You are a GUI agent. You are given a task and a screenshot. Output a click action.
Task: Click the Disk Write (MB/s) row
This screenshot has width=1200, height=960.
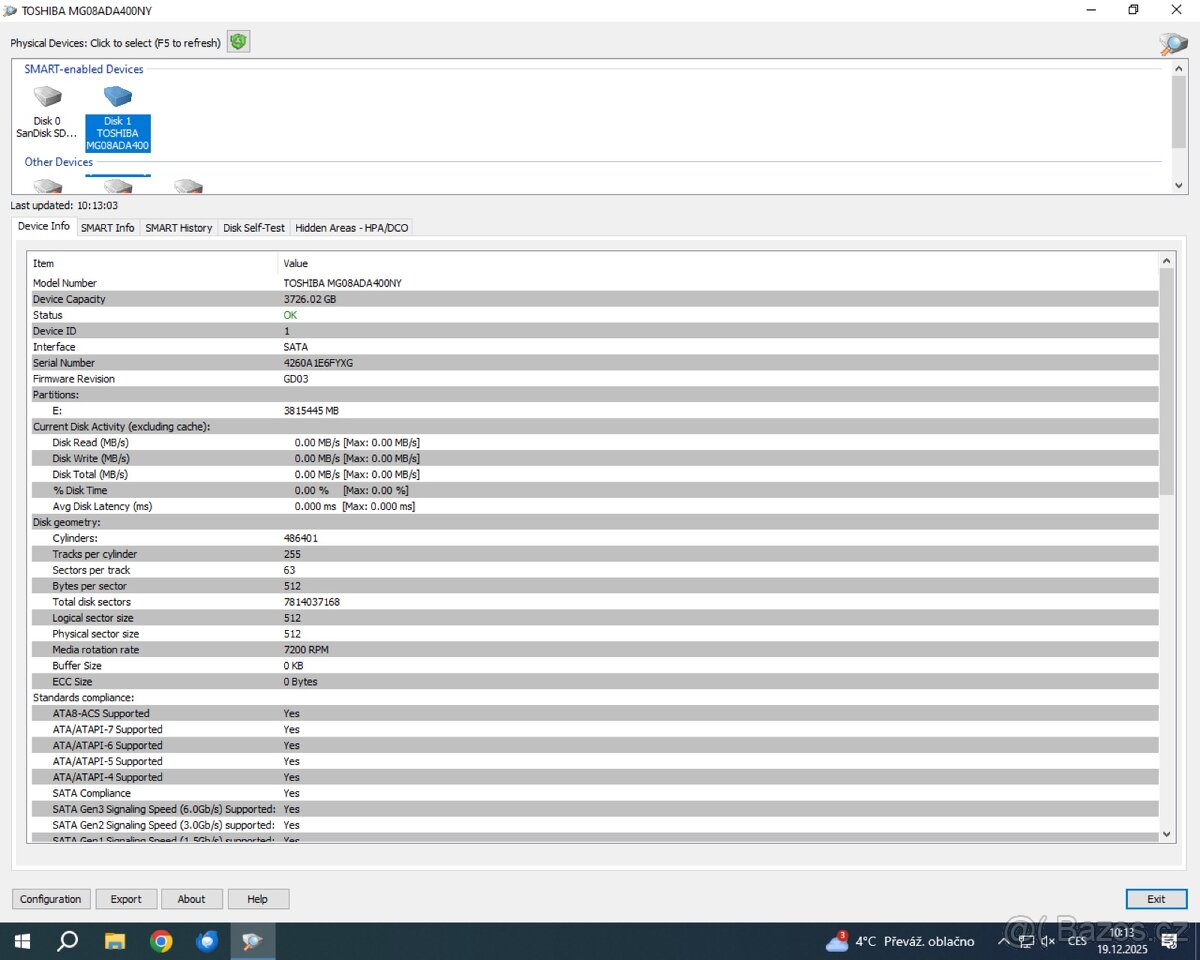(594, 458)
